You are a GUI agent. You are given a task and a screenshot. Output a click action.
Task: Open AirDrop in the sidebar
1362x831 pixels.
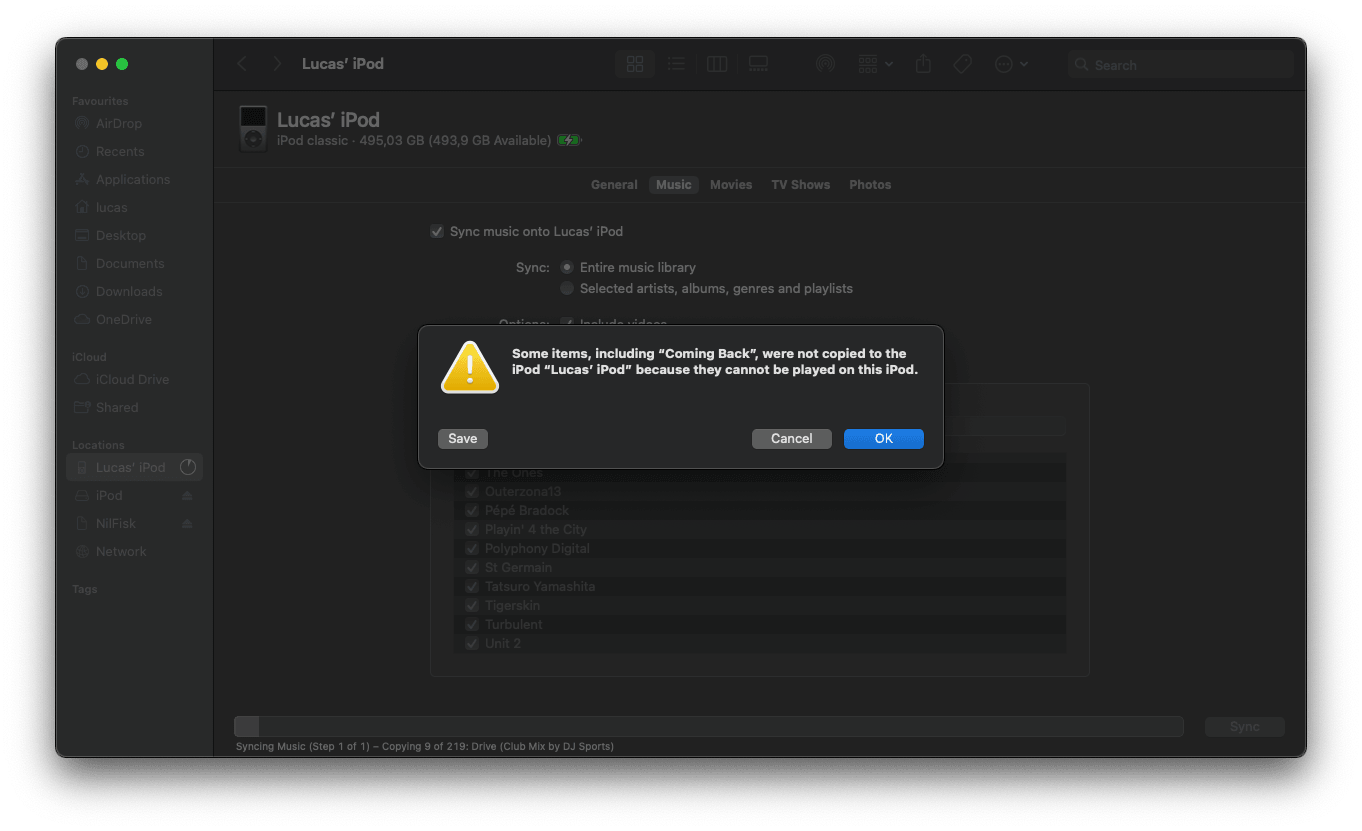click(134, 124)
